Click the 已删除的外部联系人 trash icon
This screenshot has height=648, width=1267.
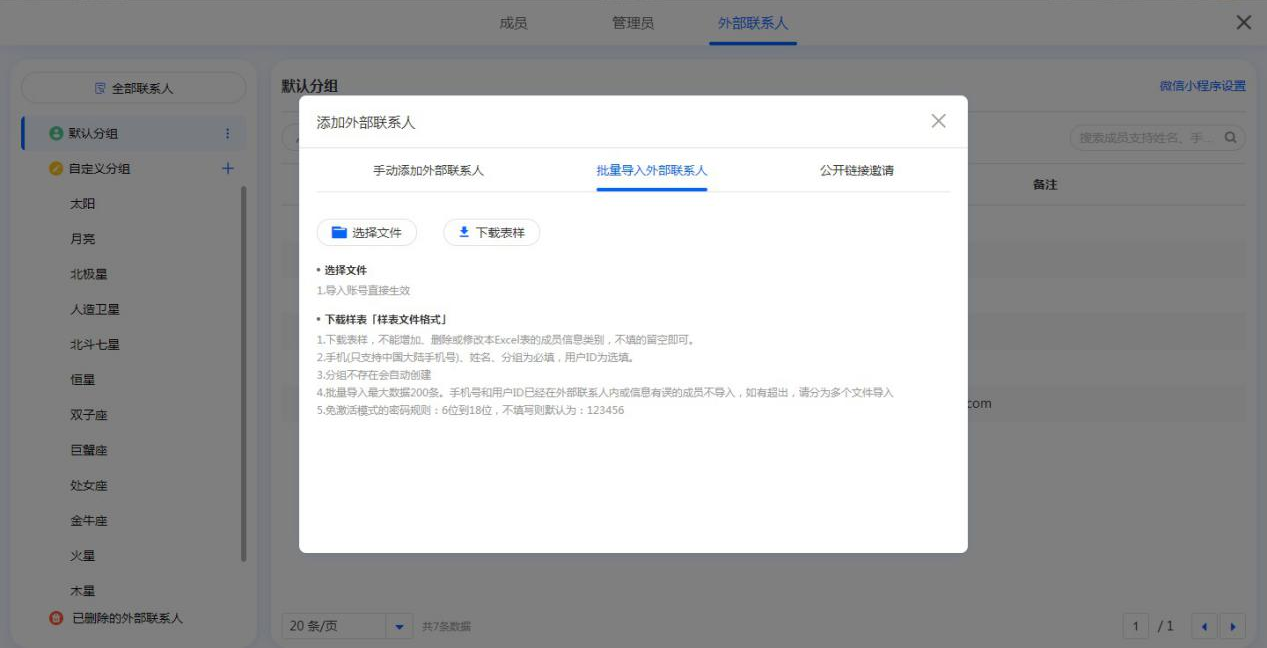(56, 619)
